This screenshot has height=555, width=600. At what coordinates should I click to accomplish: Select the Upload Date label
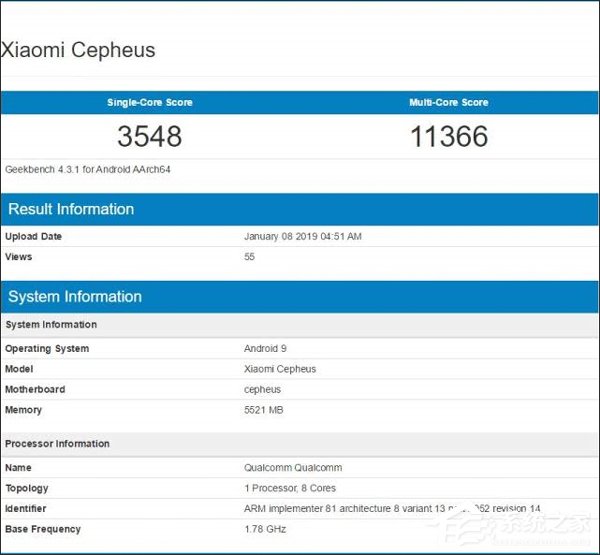[33, 237]
